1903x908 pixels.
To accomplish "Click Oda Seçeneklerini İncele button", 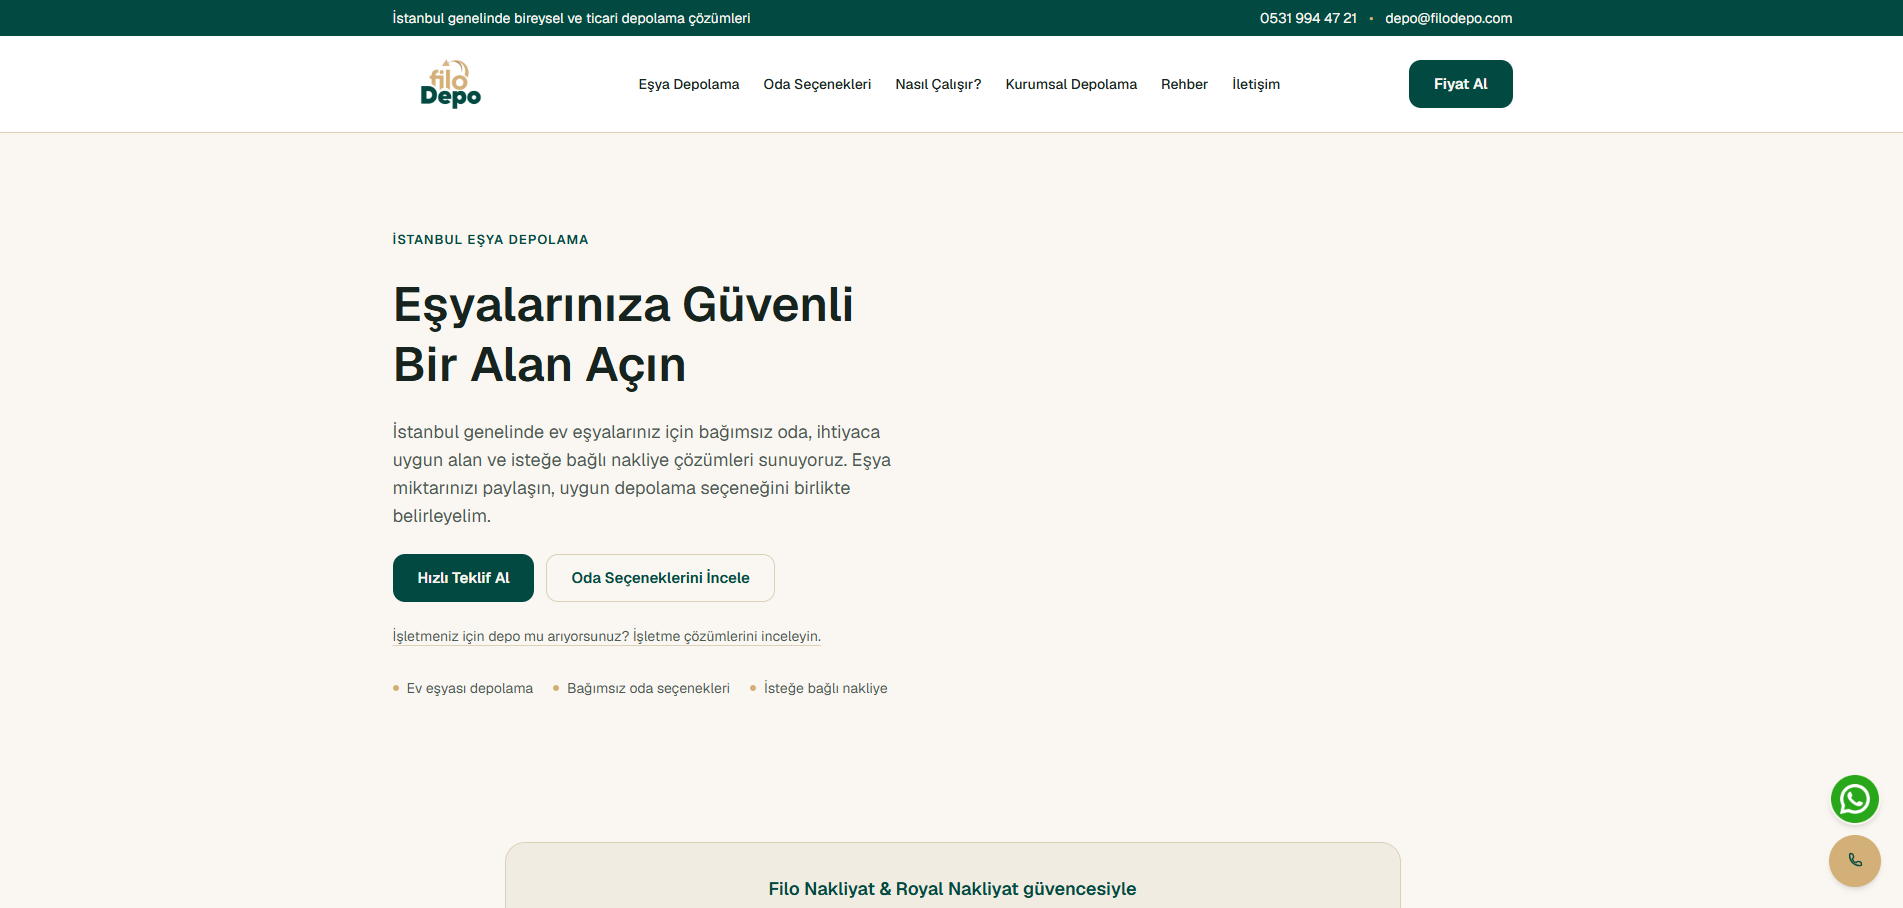I will coord(660,578).
